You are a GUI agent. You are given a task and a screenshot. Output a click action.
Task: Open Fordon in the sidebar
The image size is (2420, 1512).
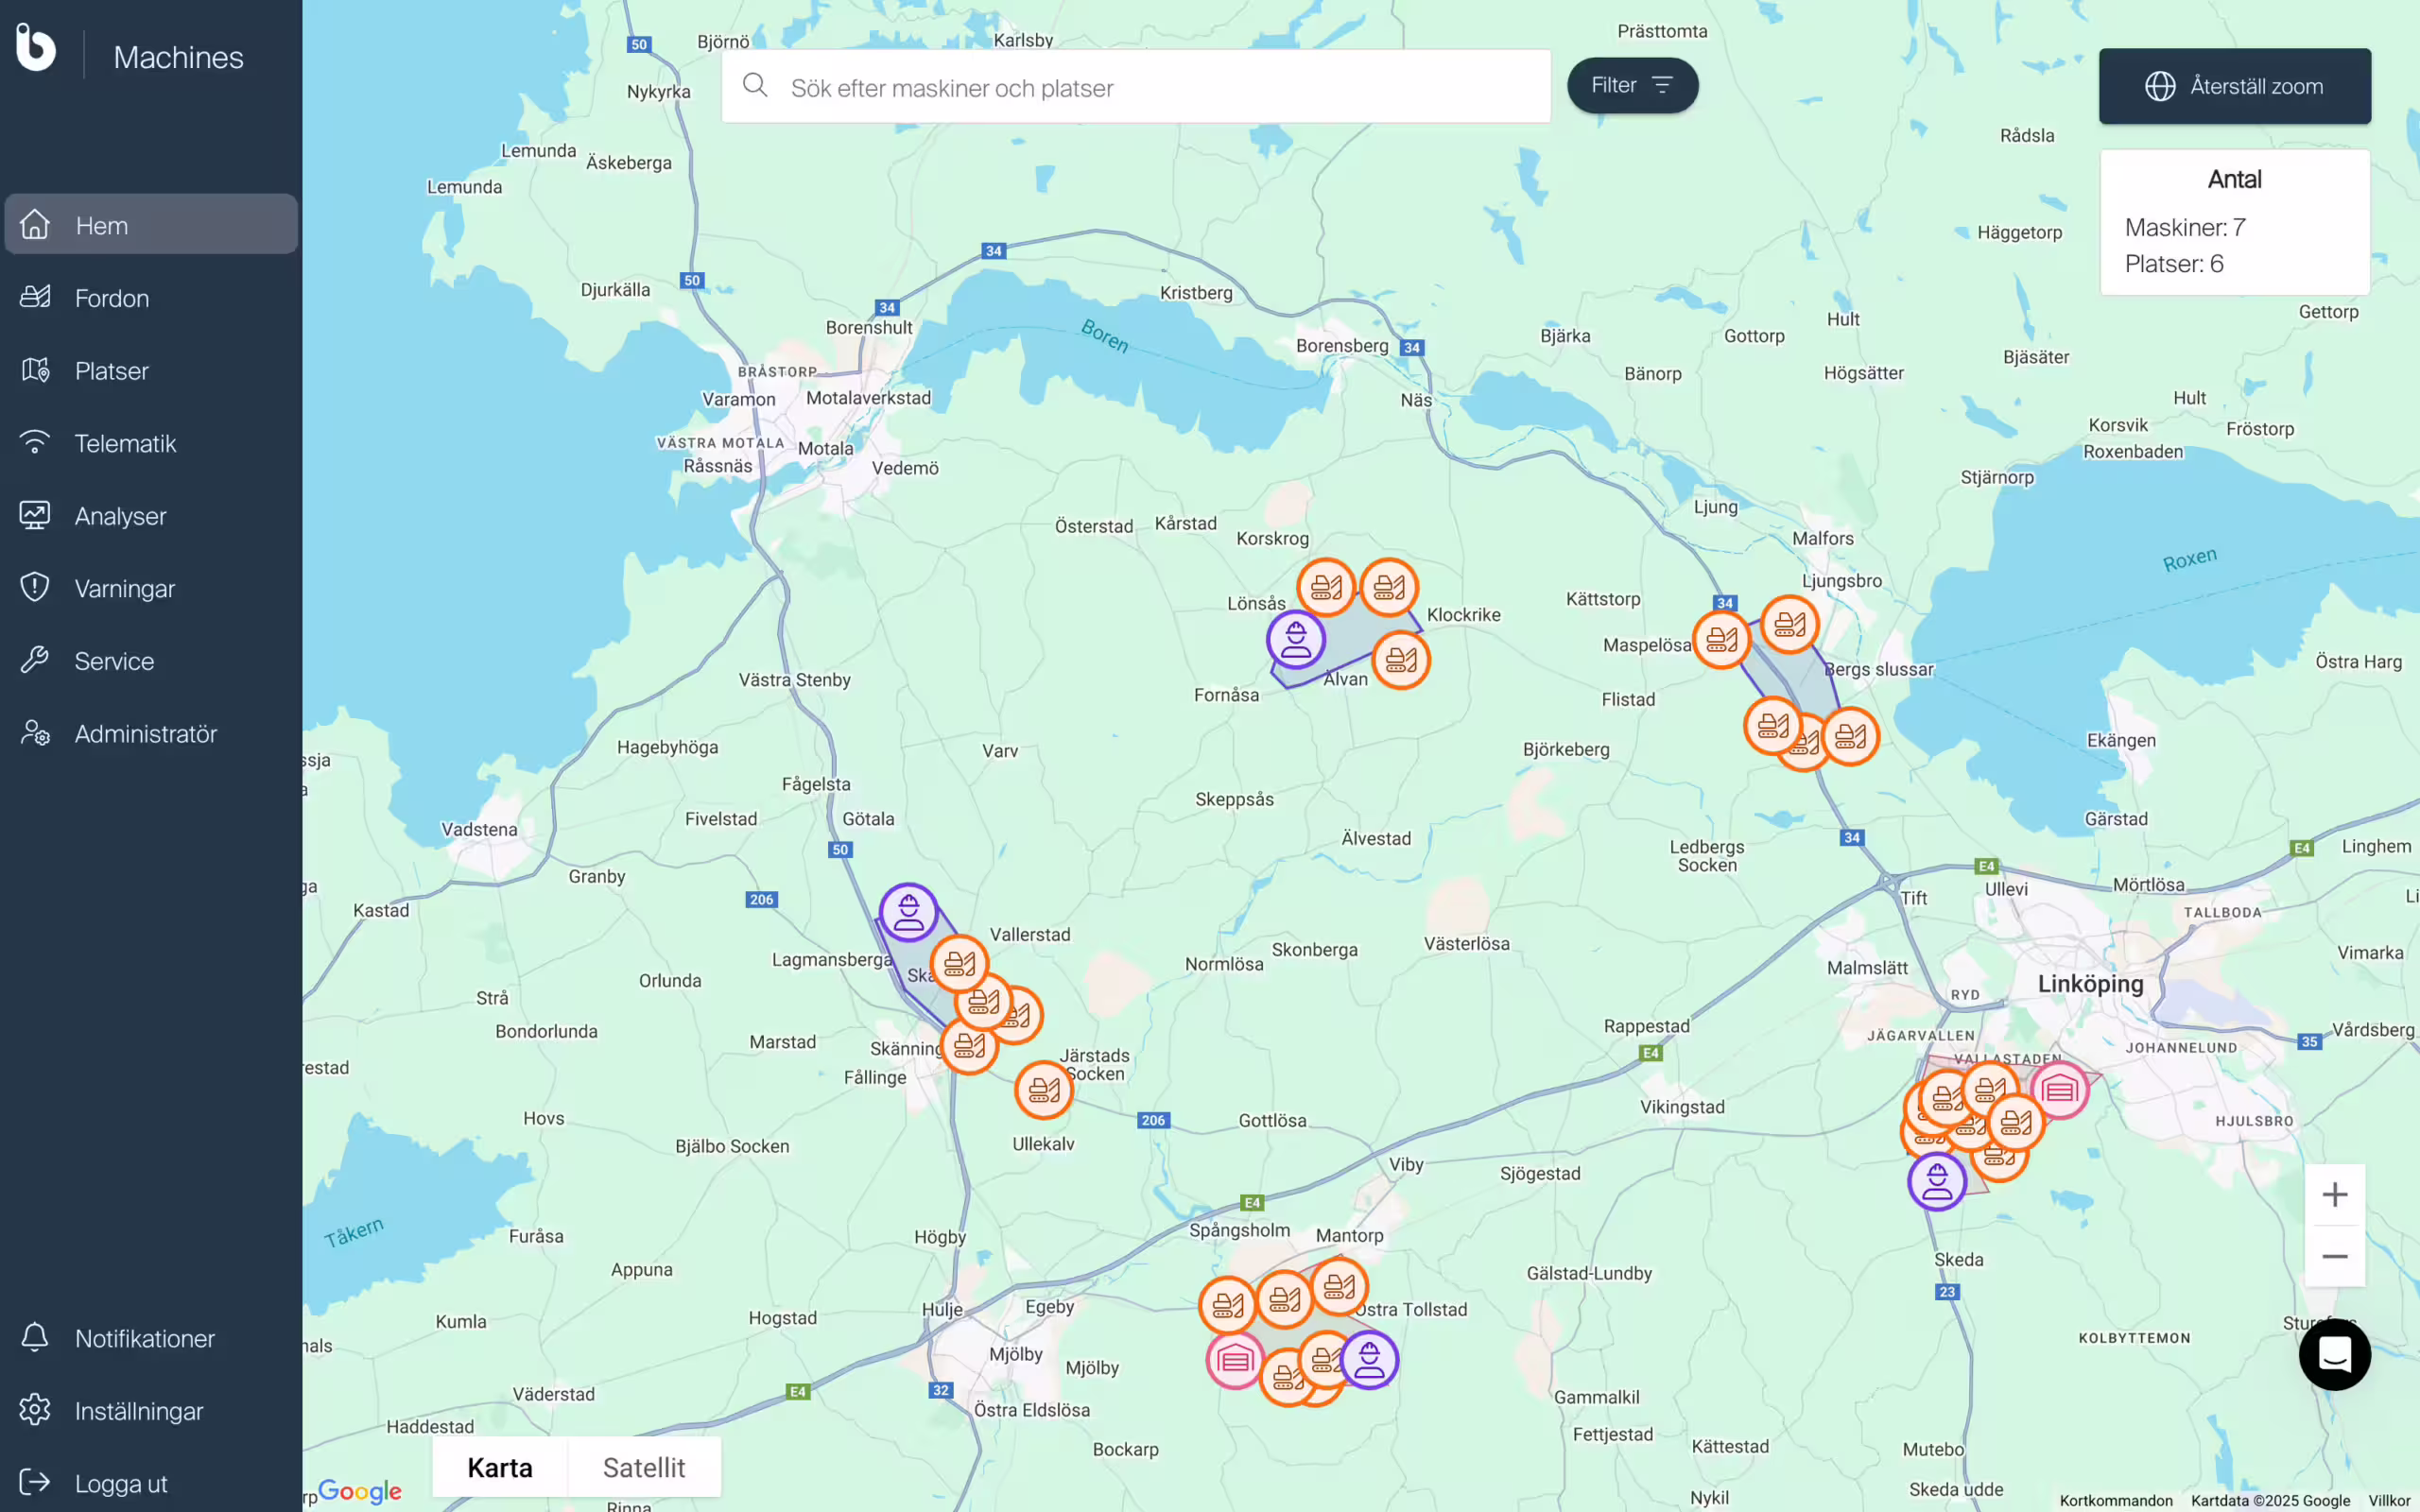coord(111,298)
